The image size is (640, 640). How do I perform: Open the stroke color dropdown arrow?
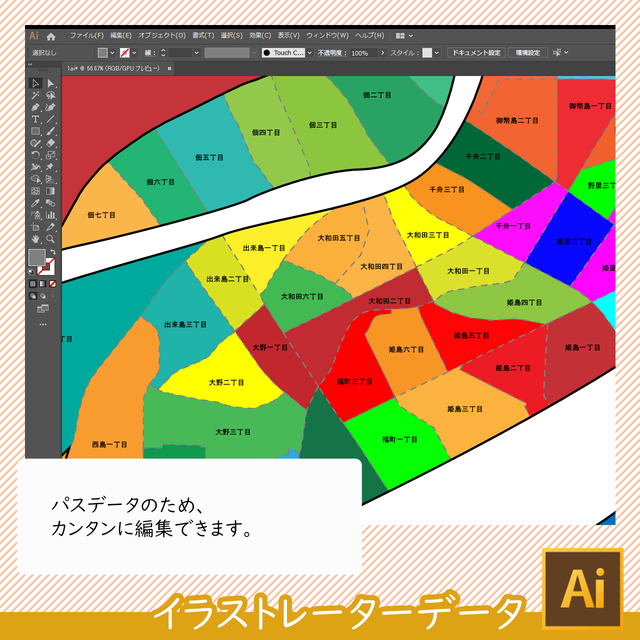pyautogui.click(x=134, y=53)
